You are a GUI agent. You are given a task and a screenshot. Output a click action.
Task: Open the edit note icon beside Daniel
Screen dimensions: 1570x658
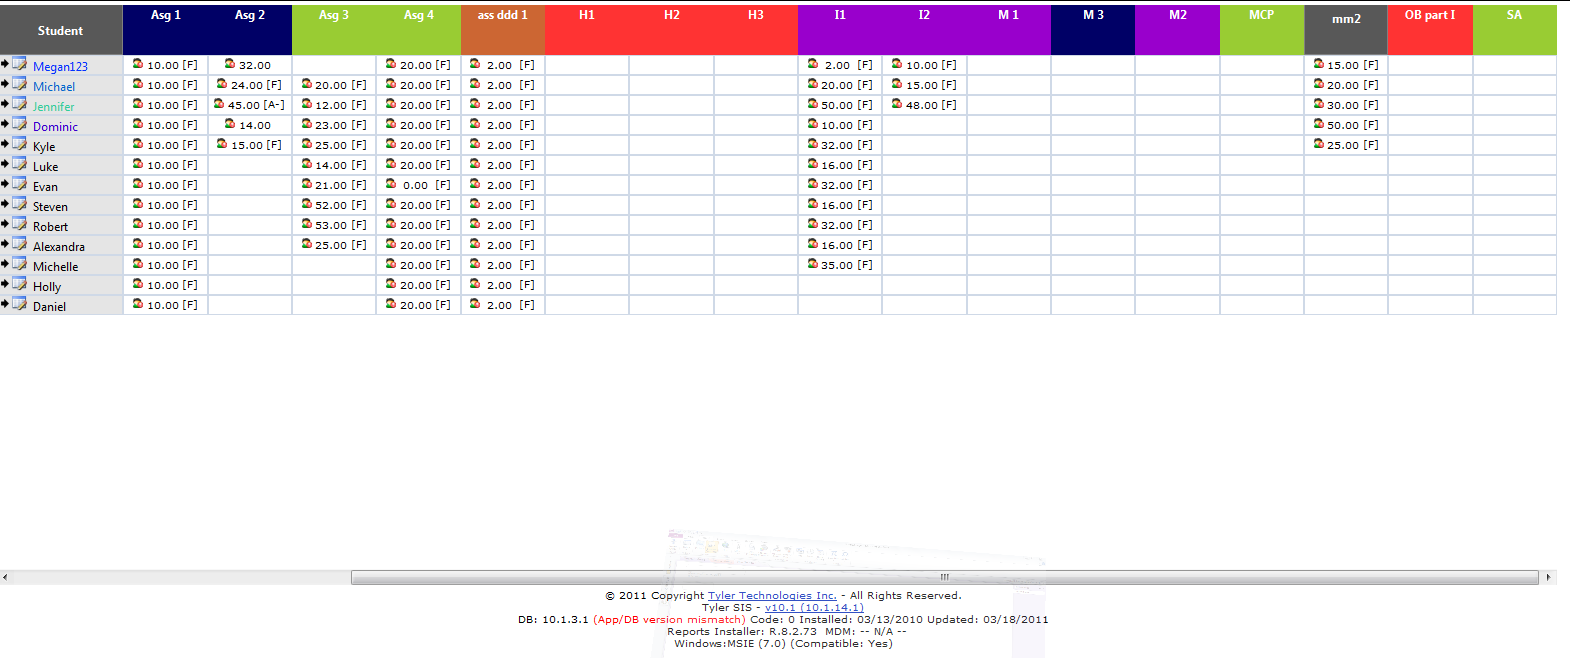tap(19, 304)
